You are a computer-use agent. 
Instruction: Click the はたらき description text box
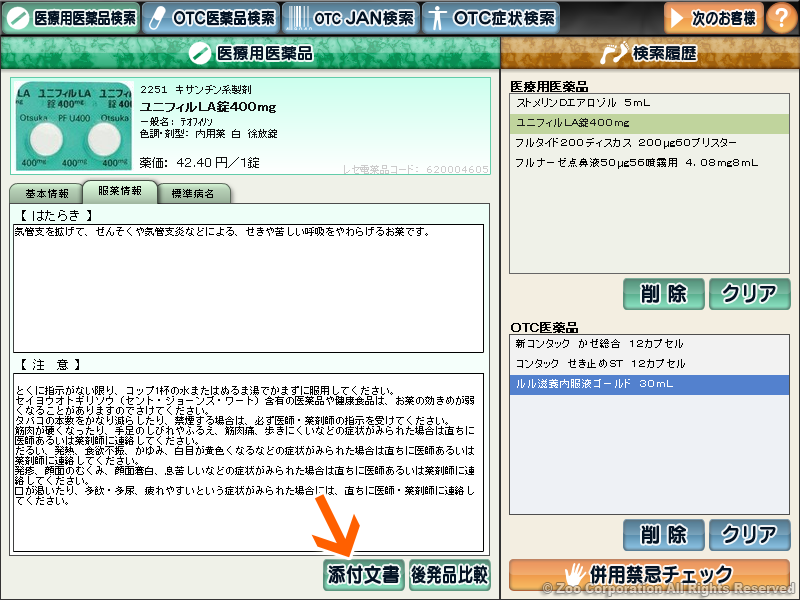pyautogui.click(x=248, y=288)
